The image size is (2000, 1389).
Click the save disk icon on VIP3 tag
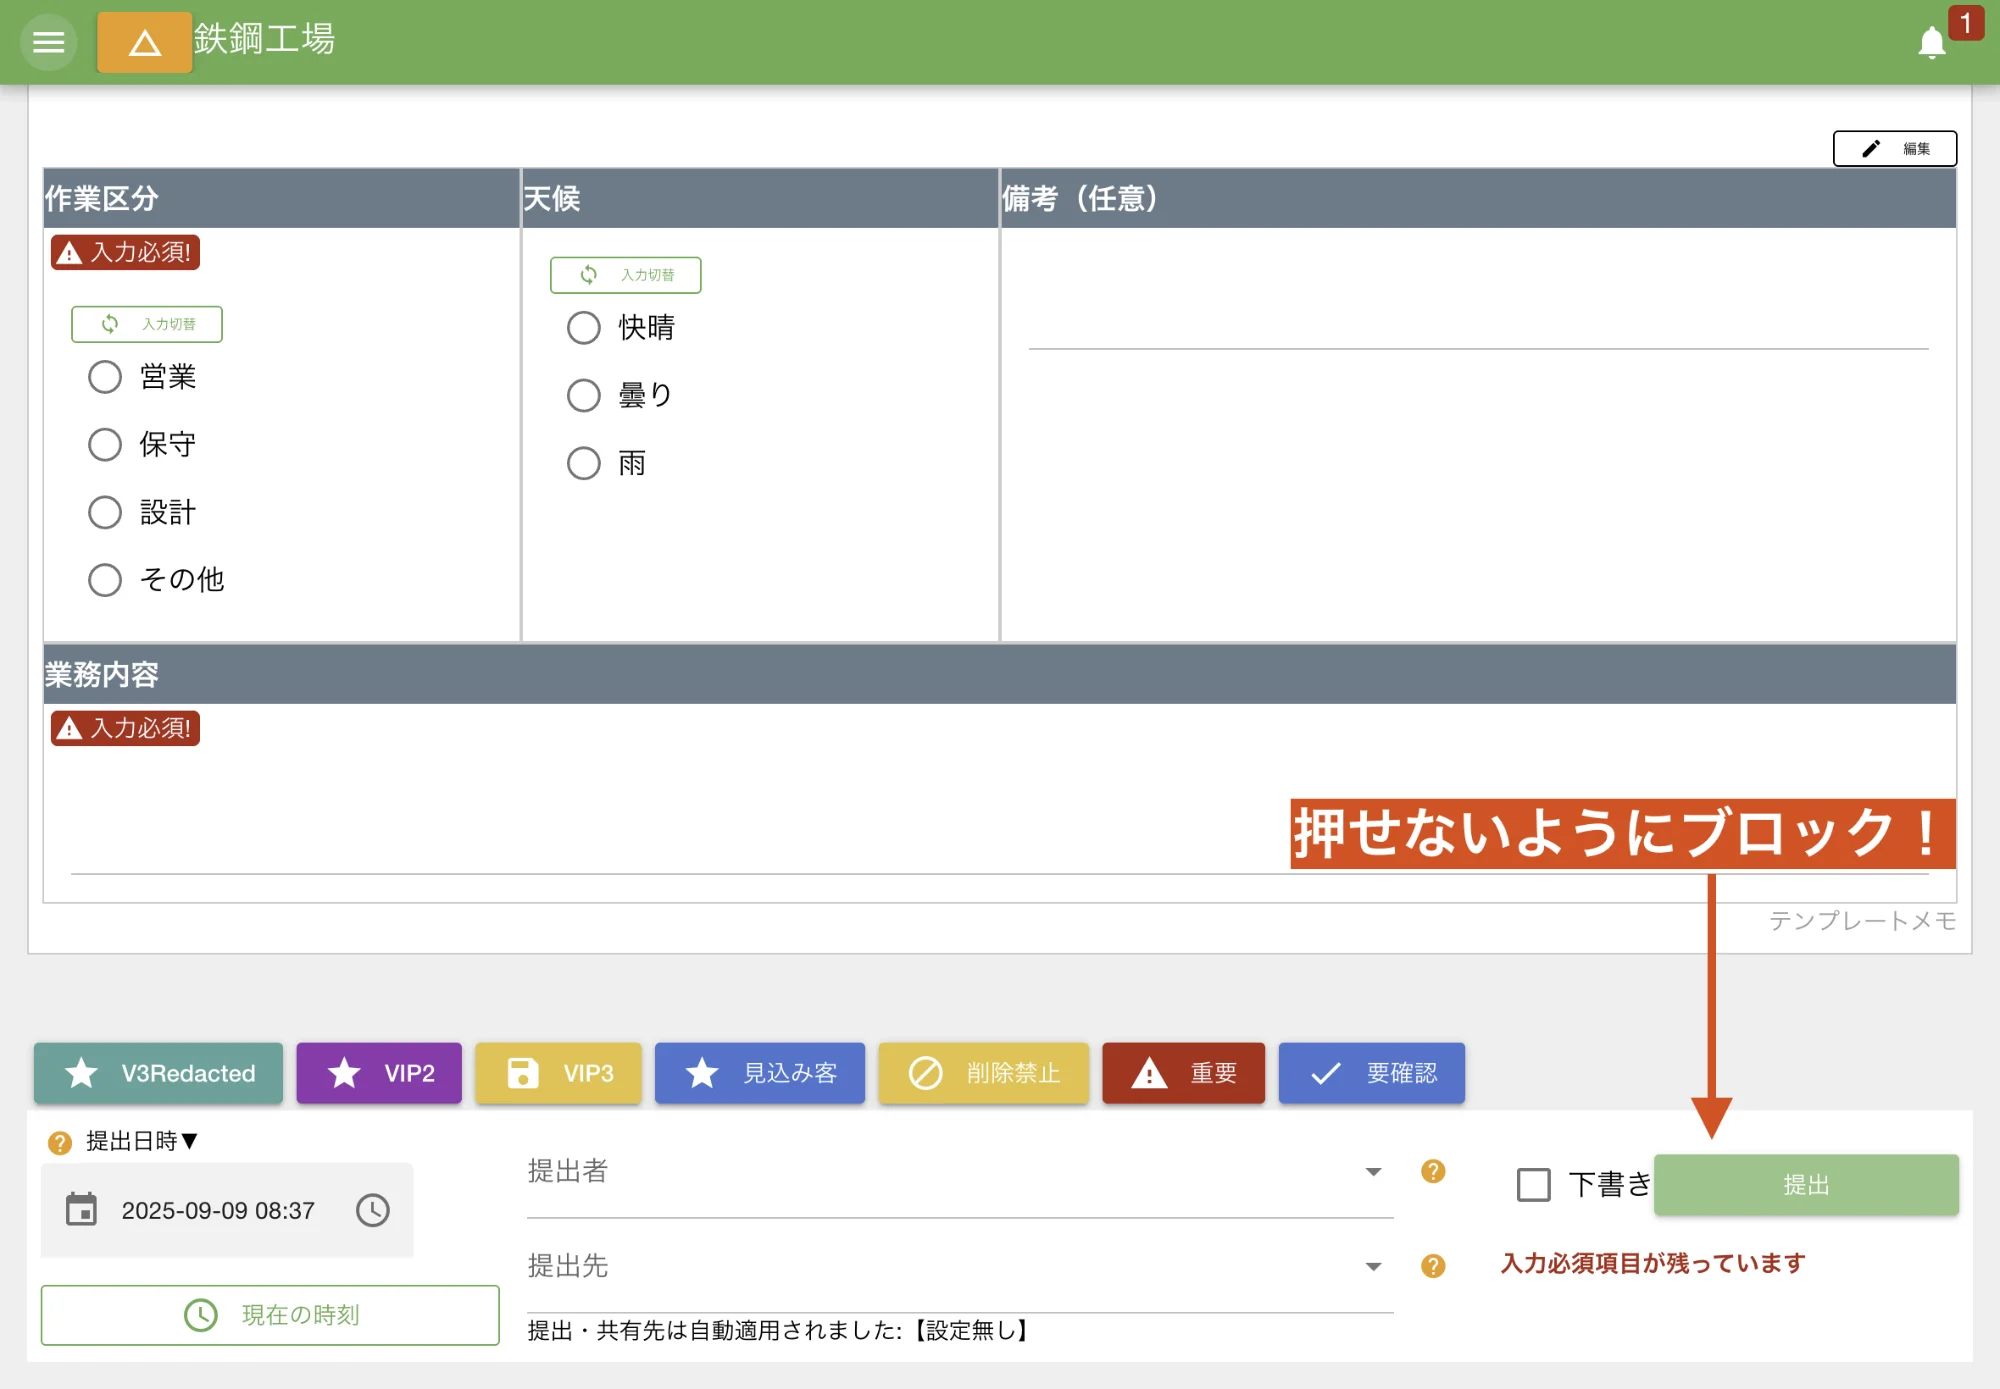(x=524, y=1073)
